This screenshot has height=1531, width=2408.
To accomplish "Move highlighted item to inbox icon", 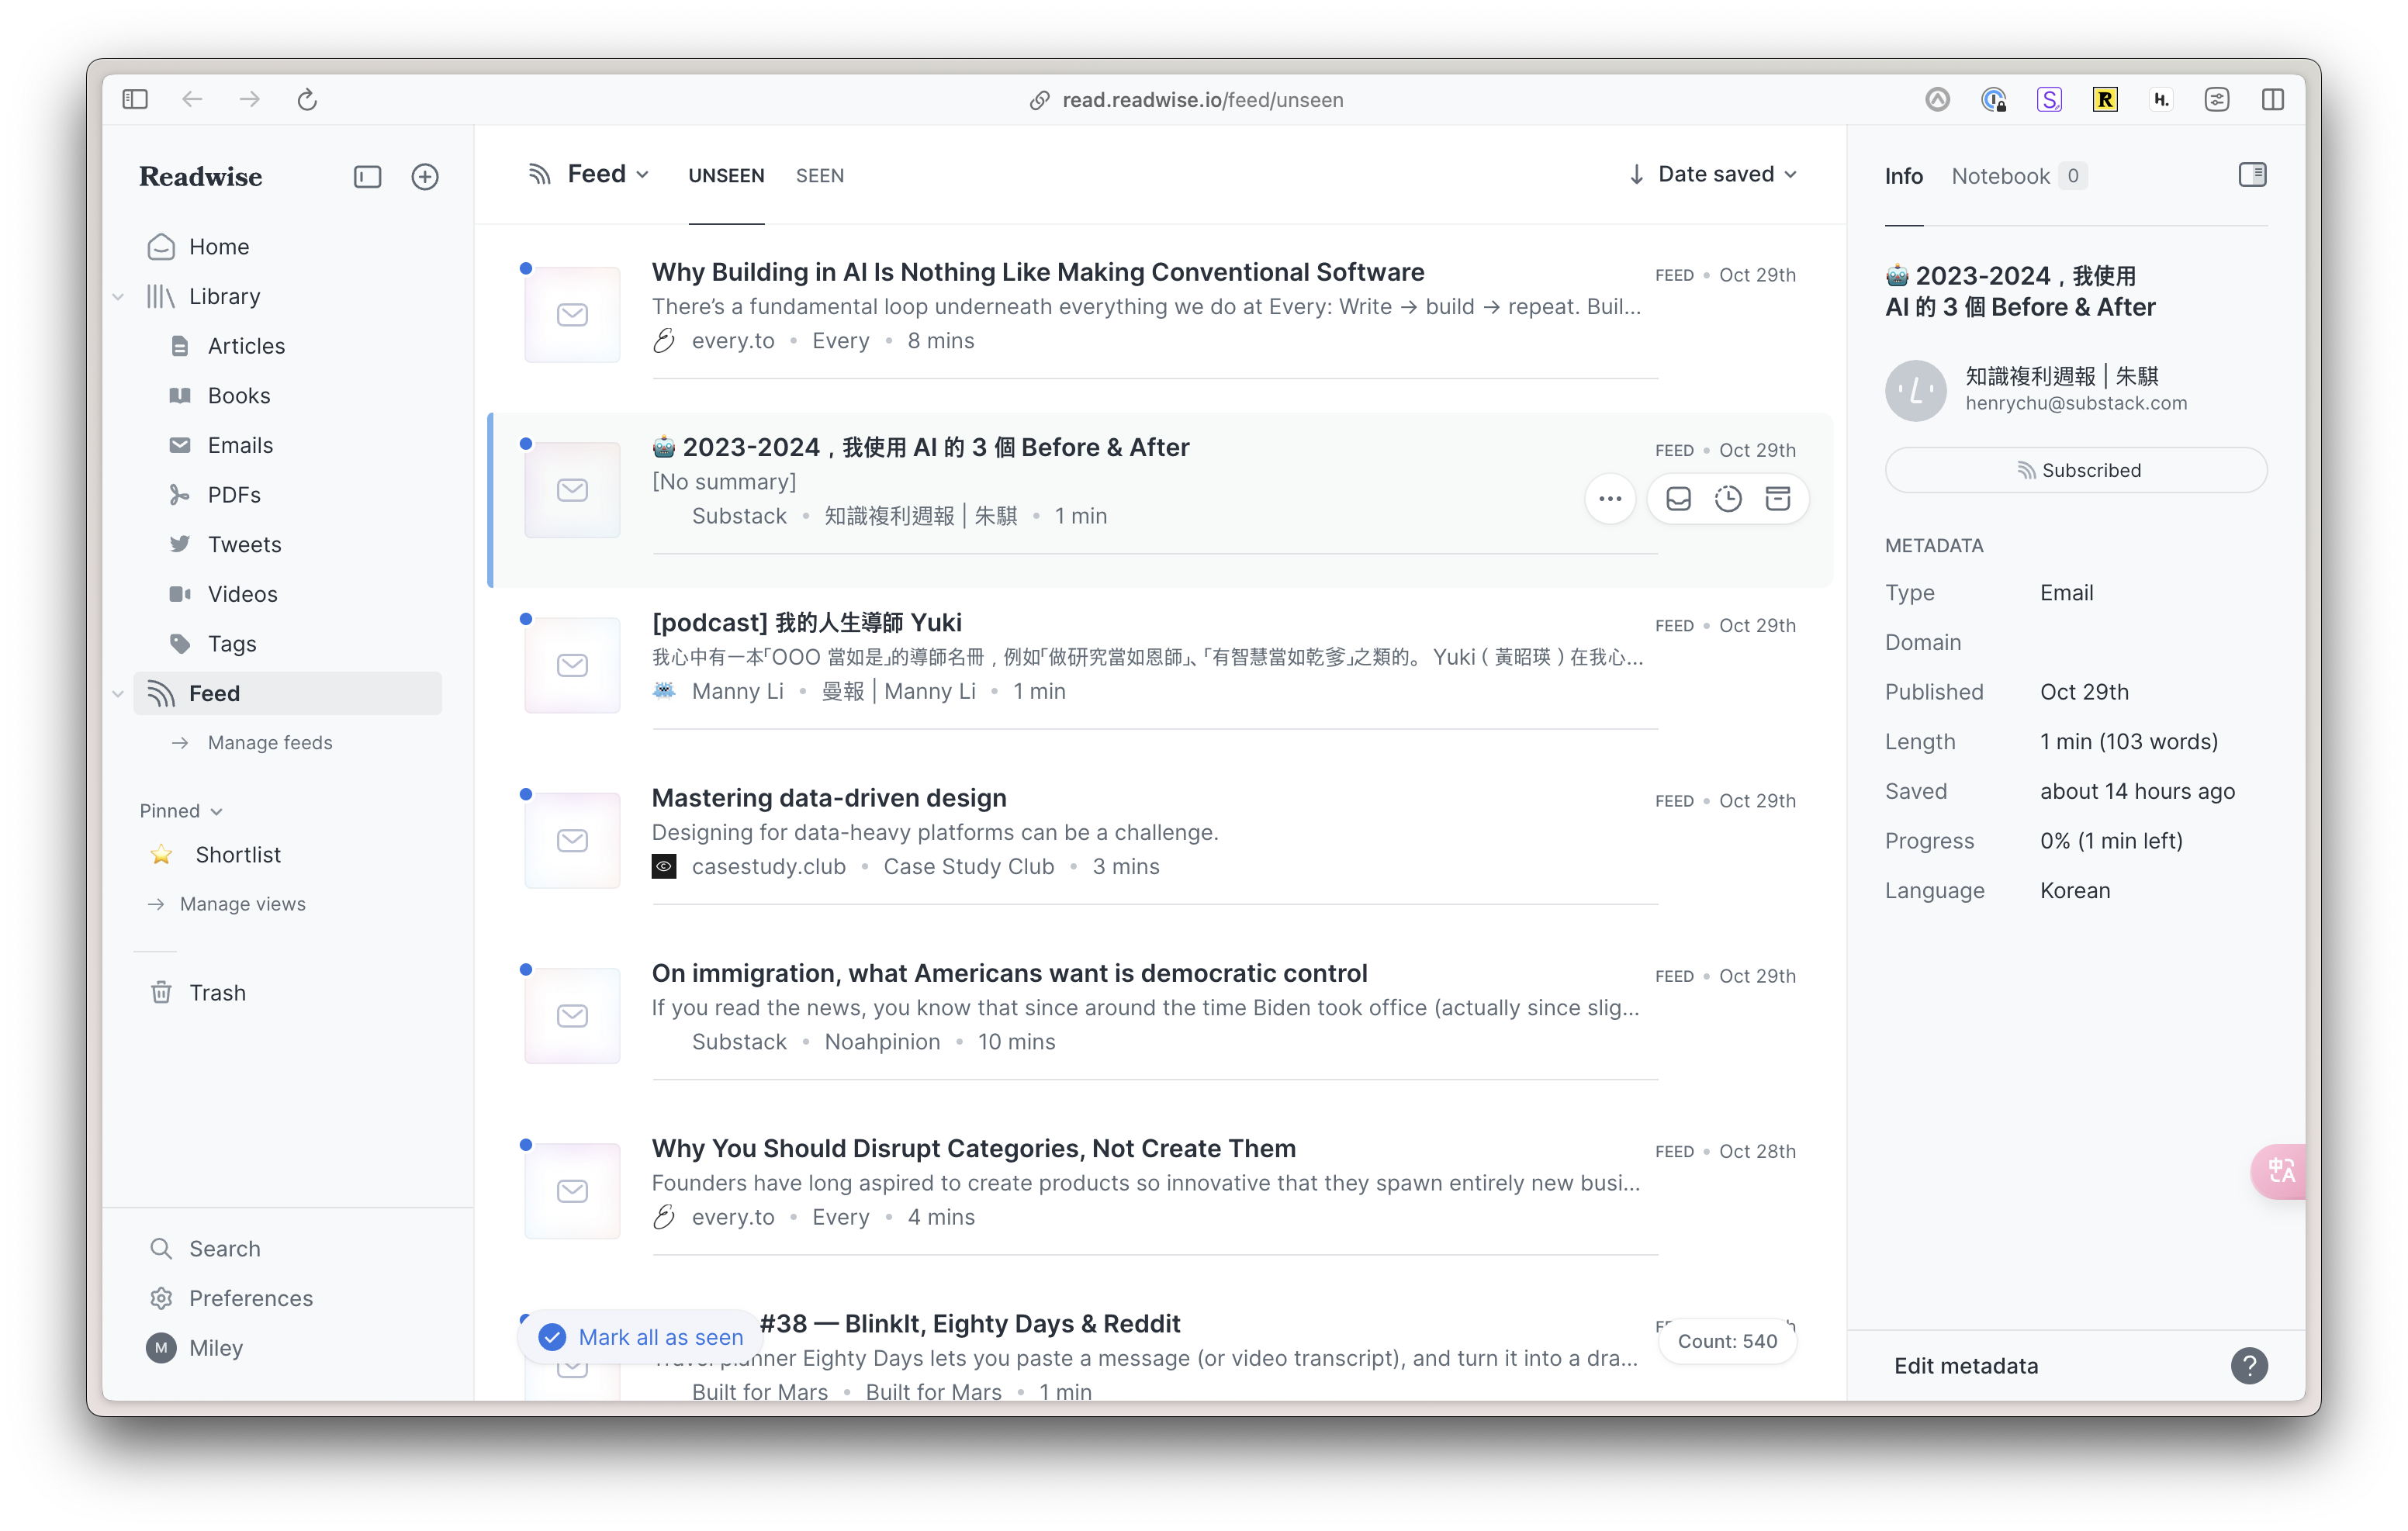I will click(1678, 499).
